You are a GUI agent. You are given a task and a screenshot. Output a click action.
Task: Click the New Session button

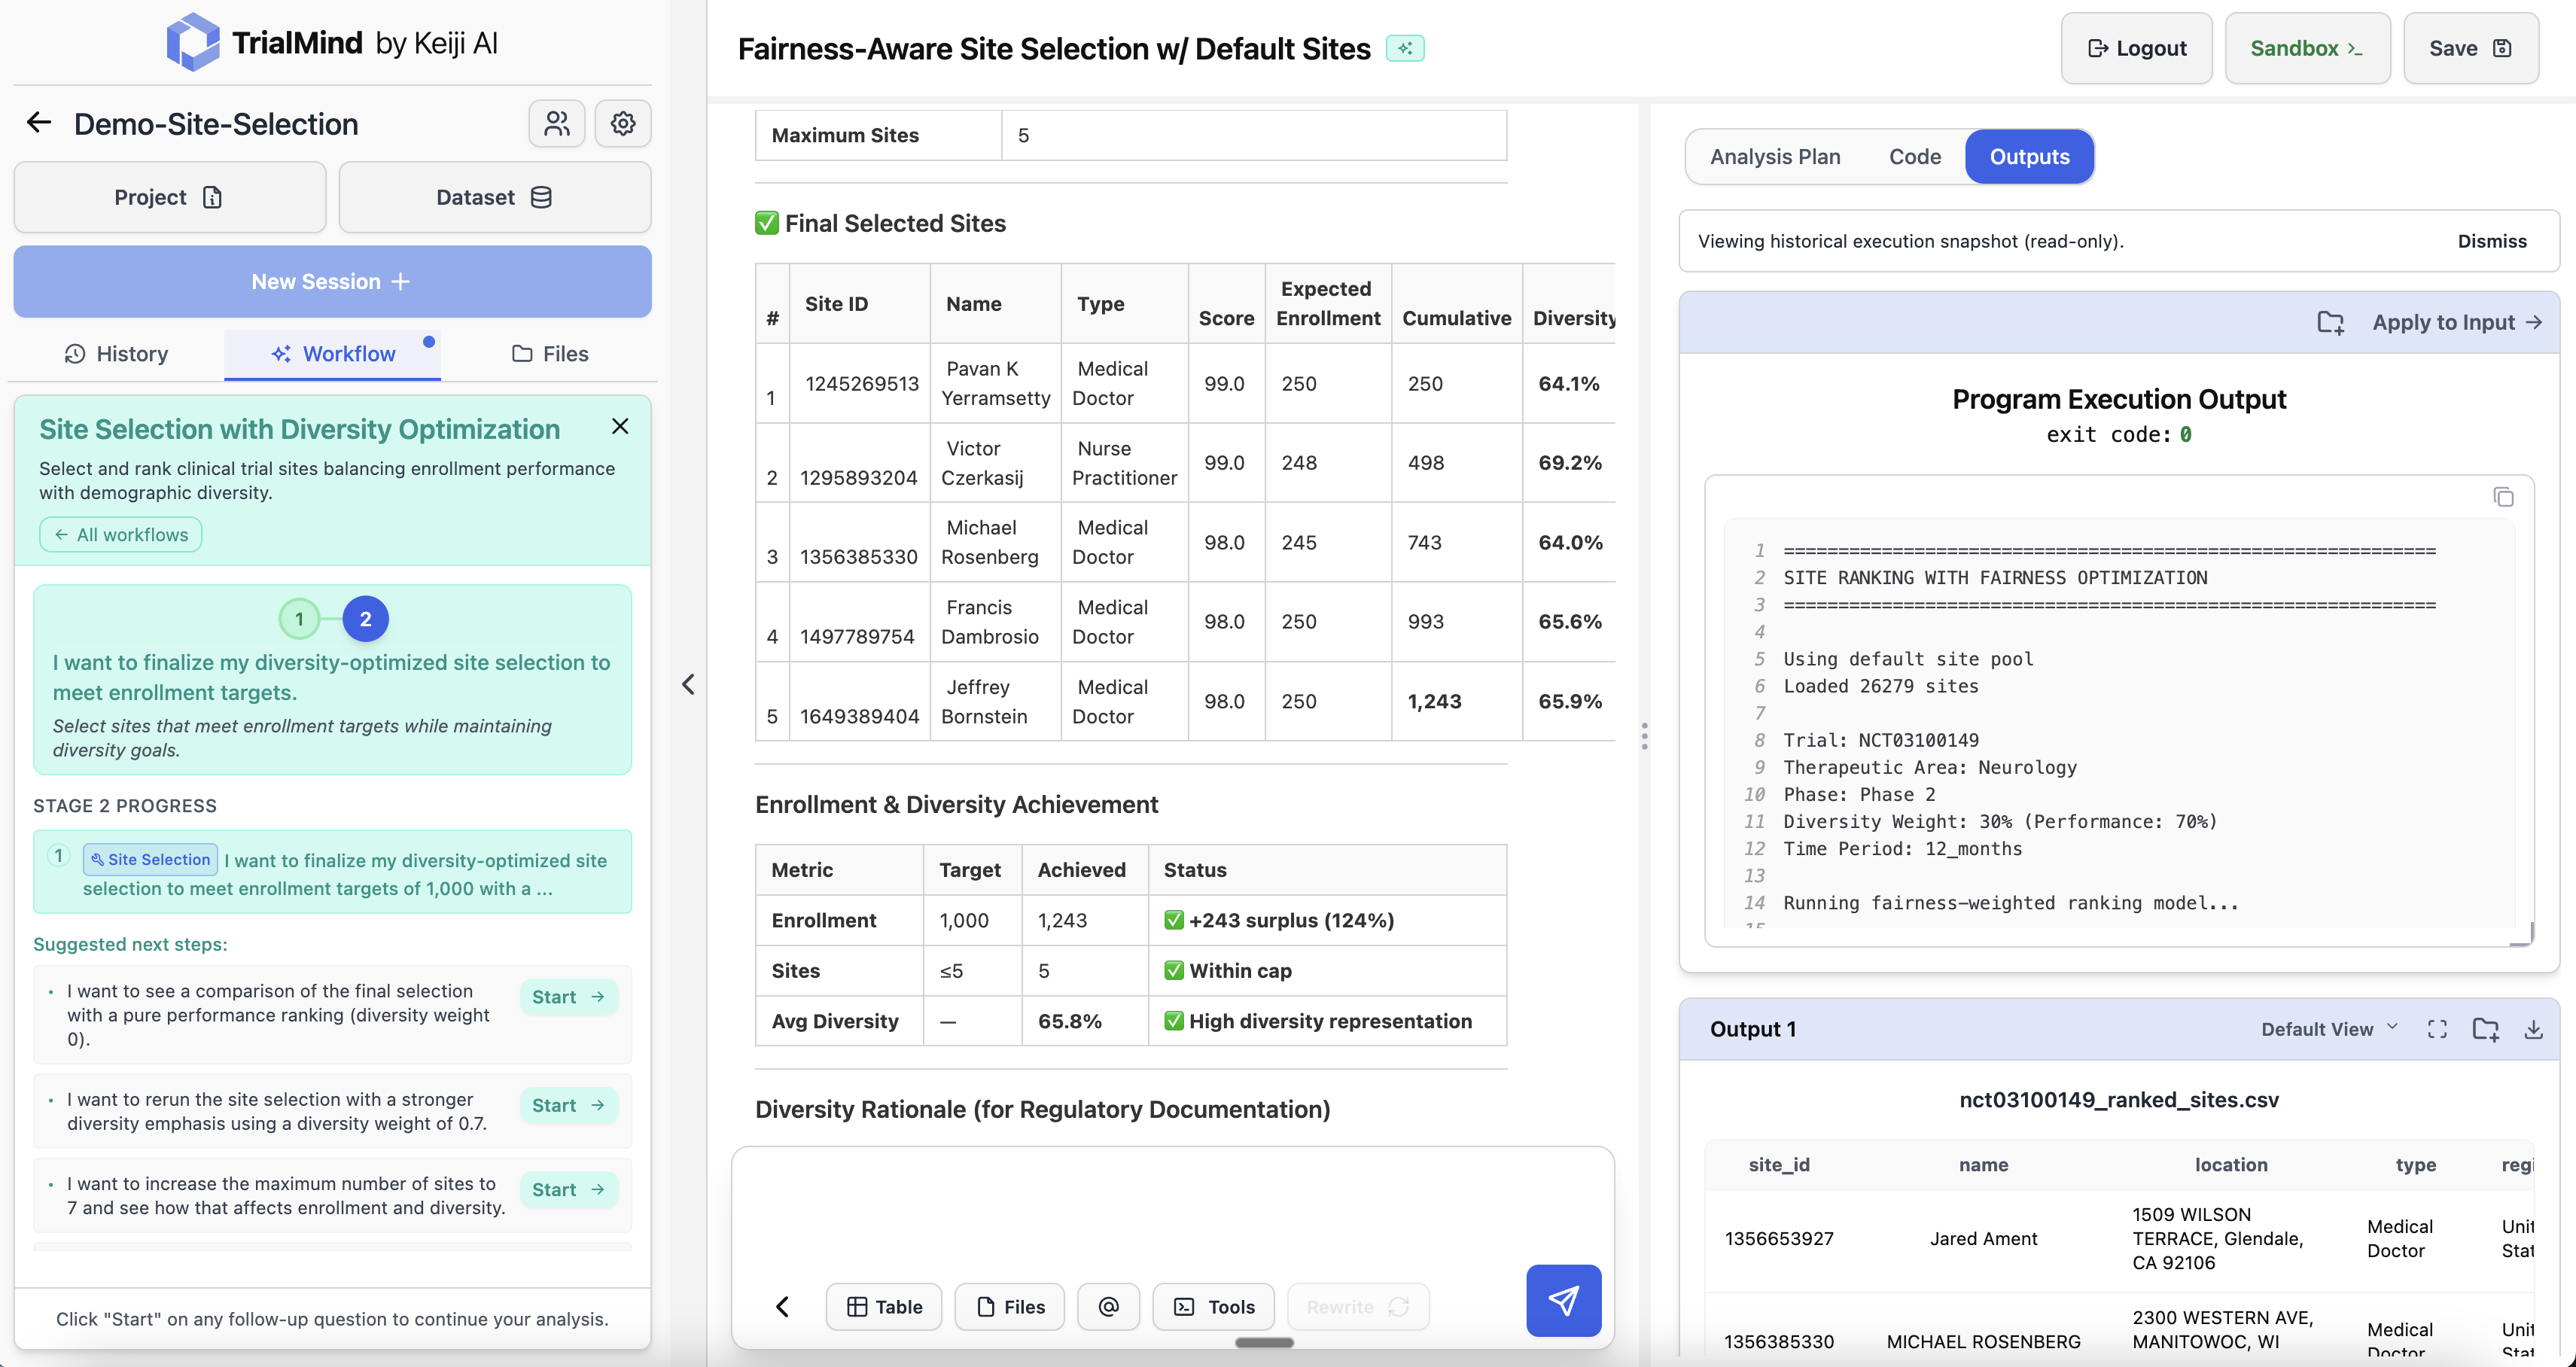click(332, 282)
